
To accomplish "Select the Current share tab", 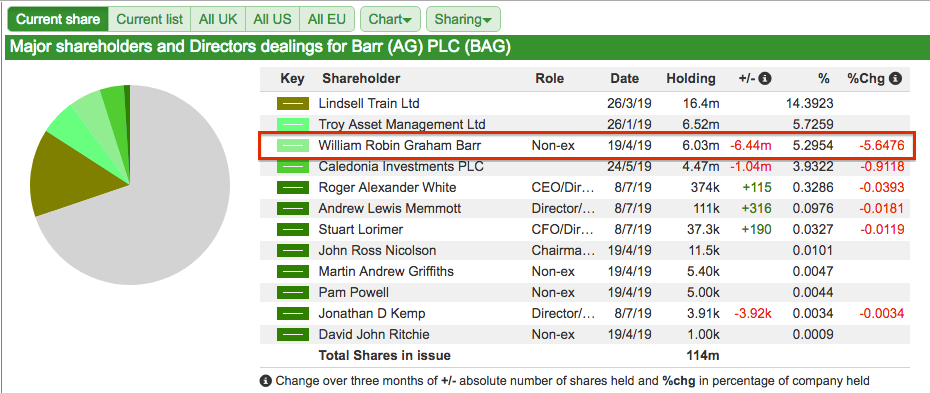I will 58,19.
